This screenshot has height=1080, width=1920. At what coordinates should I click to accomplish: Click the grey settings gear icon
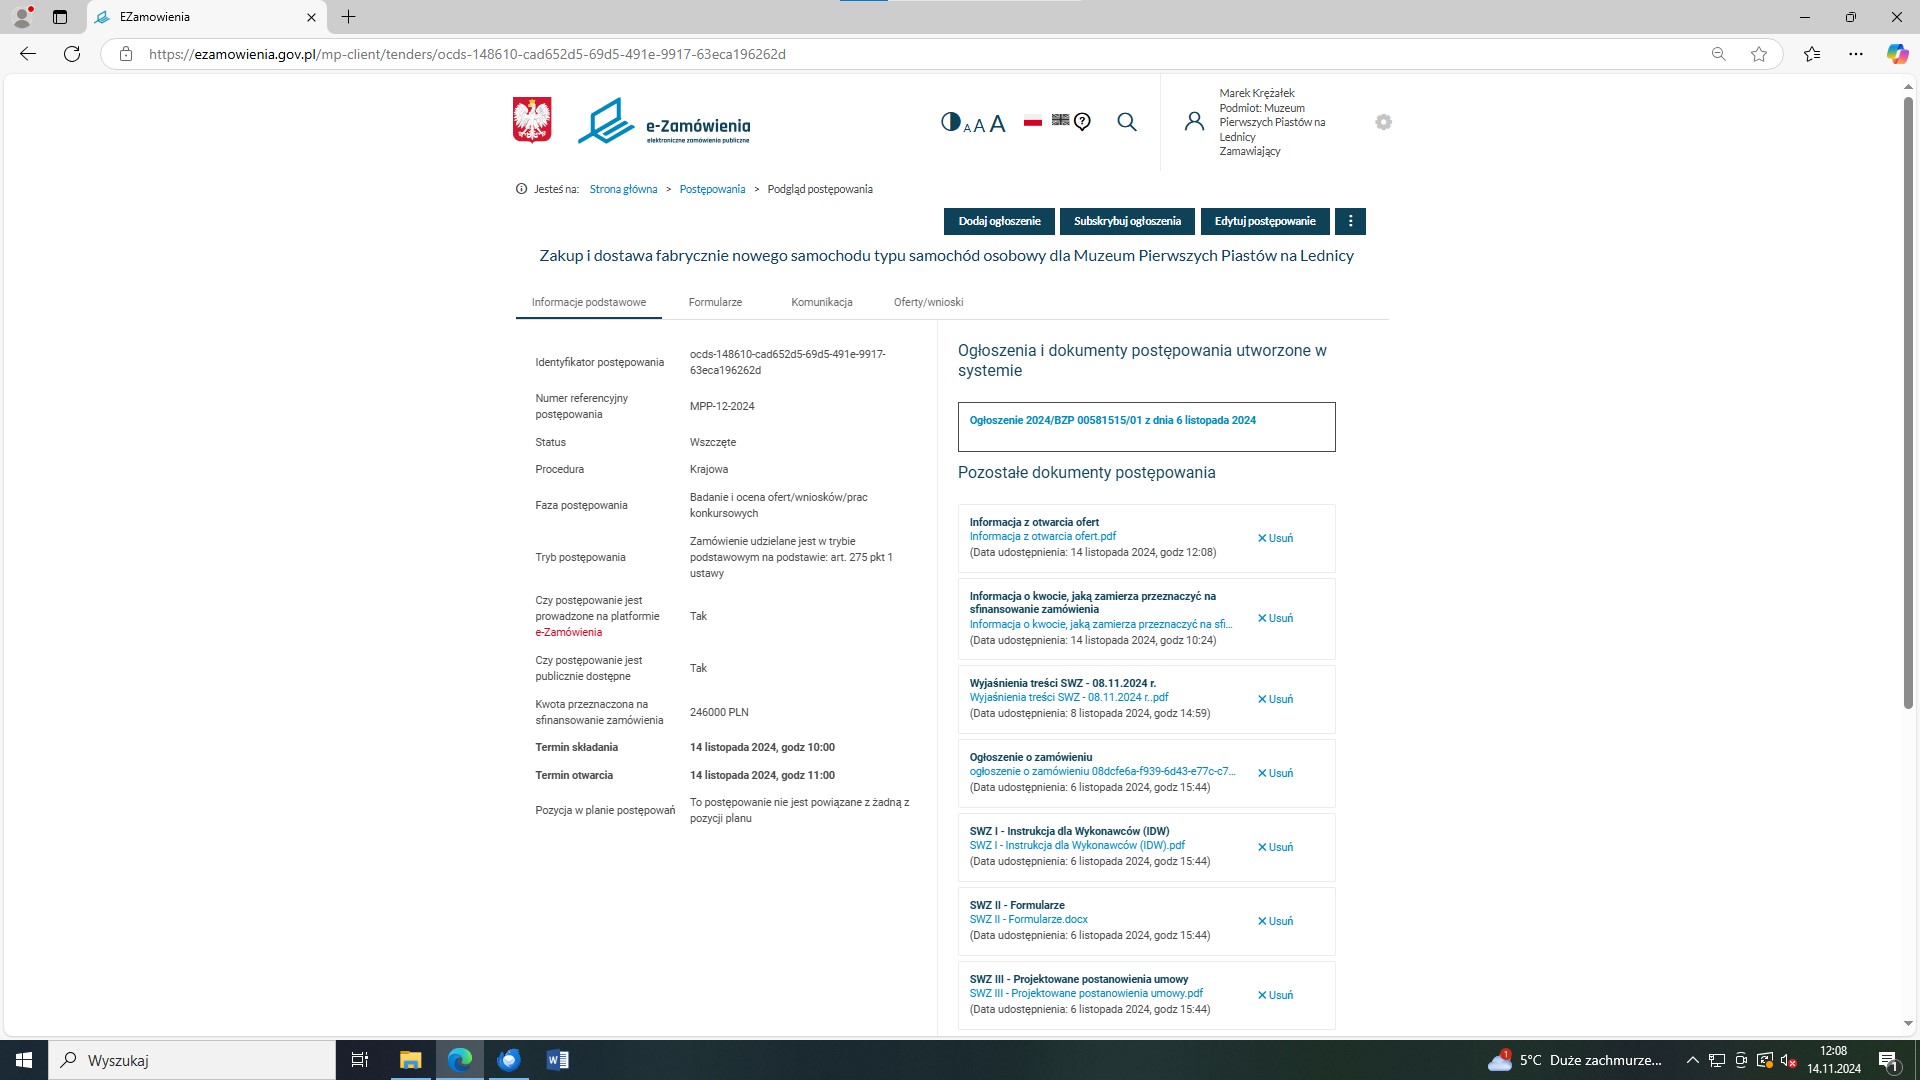(x=1383, y=122)
